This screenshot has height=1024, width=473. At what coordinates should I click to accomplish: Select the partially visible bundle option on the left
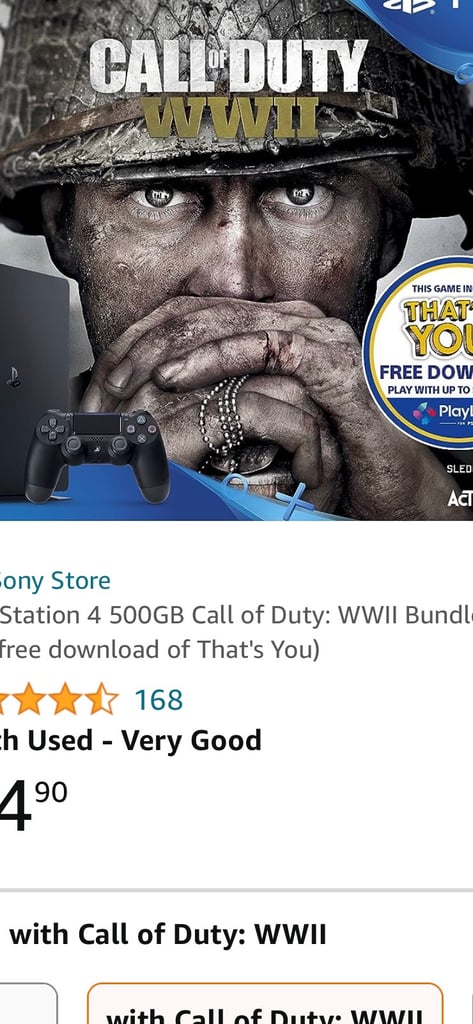28,1003
